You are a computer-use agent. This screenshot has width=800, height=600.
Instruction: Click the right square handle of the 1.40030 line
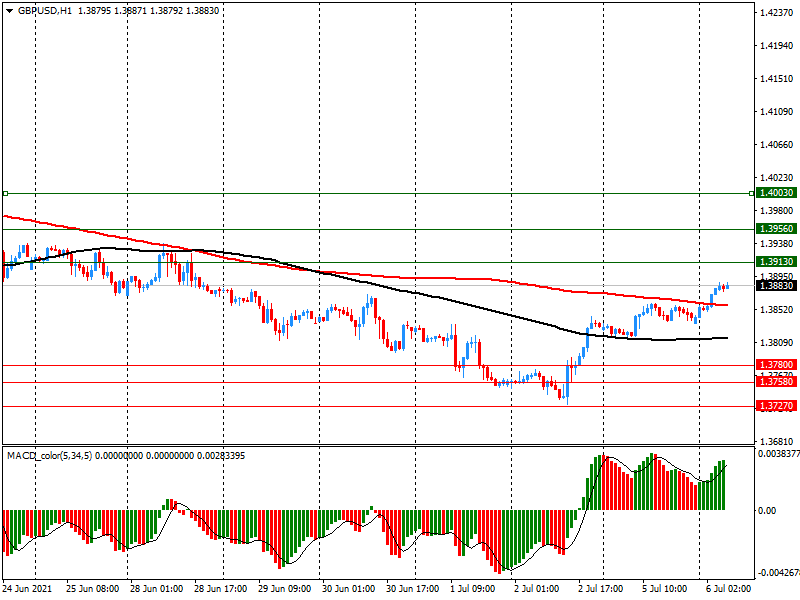click(x=752, y=193)
